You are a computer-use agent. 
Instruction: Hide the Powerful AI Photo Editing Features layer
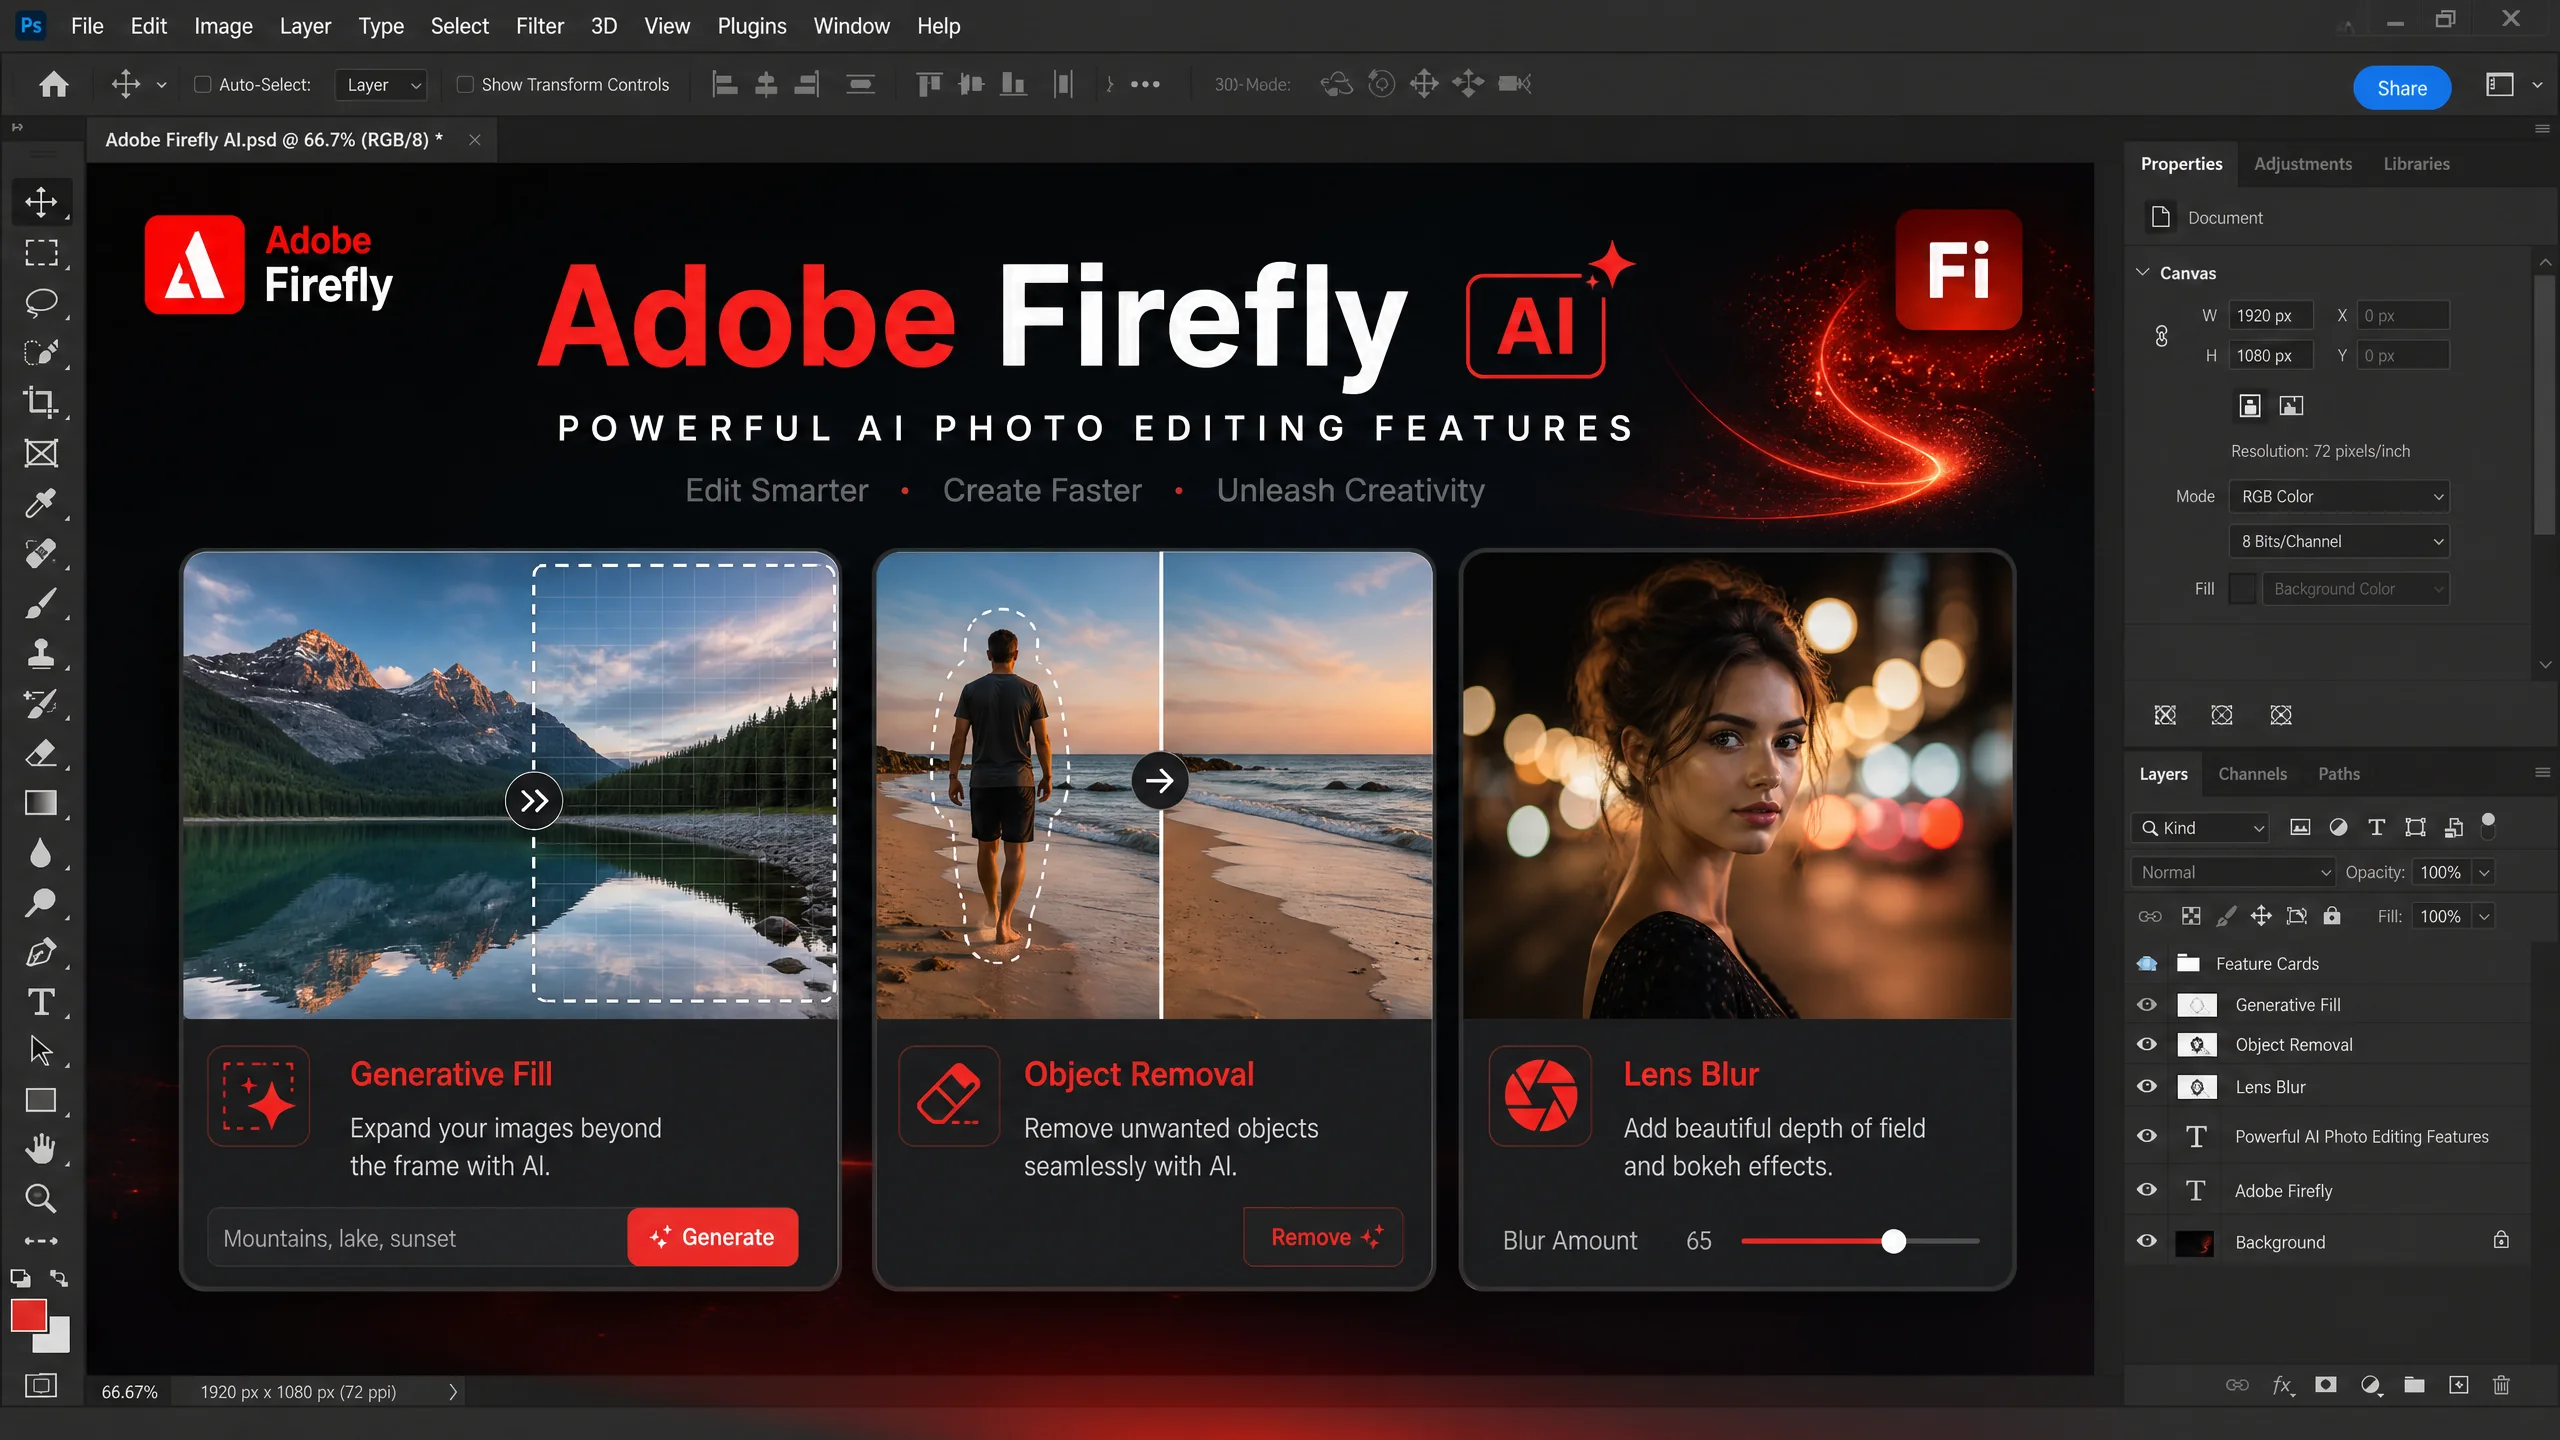click(2147, 1136)
